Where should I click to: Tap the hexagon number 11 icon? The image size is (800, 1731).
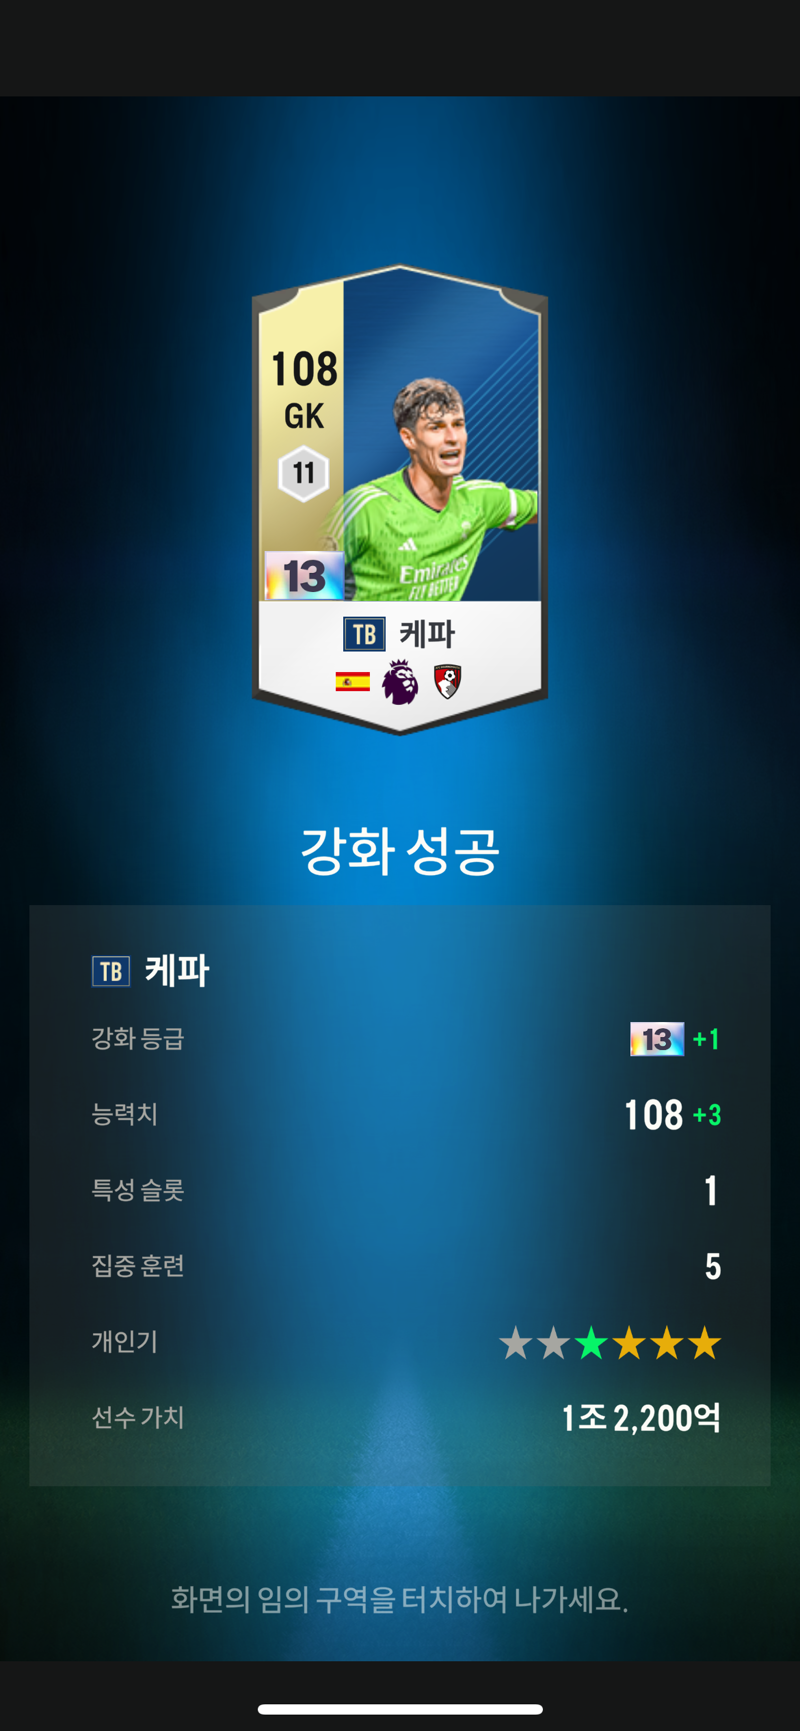coord(303,473)
